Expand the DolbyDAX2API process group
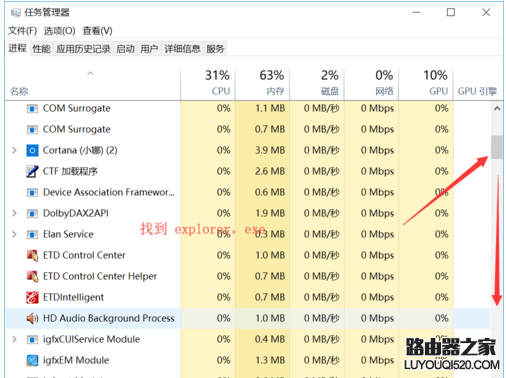The width and height of the screenshot is (506, 378). [x=14, y=213]
